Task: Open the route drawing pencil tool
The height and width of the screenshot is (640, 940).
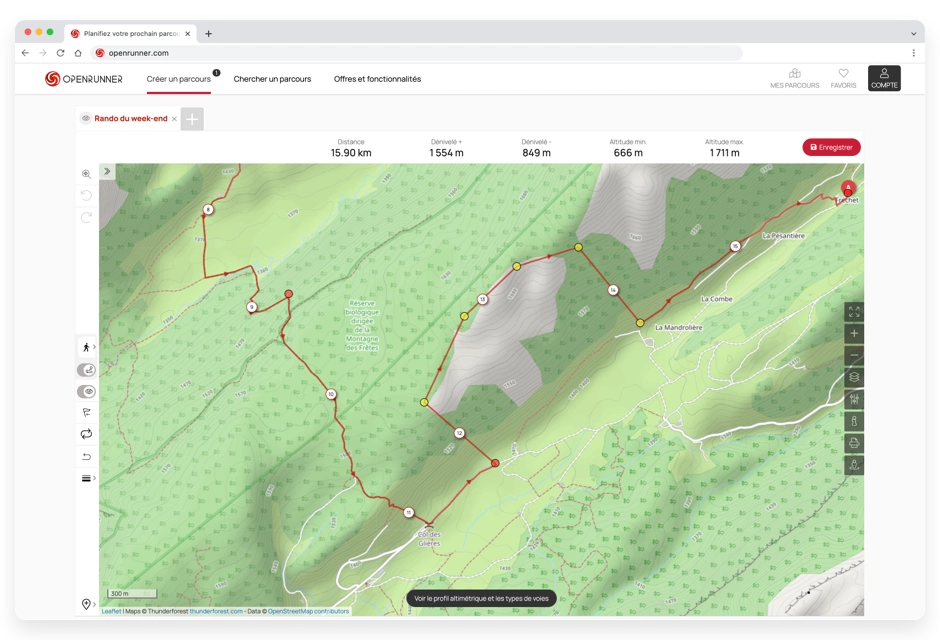Action: coord(86,369)
